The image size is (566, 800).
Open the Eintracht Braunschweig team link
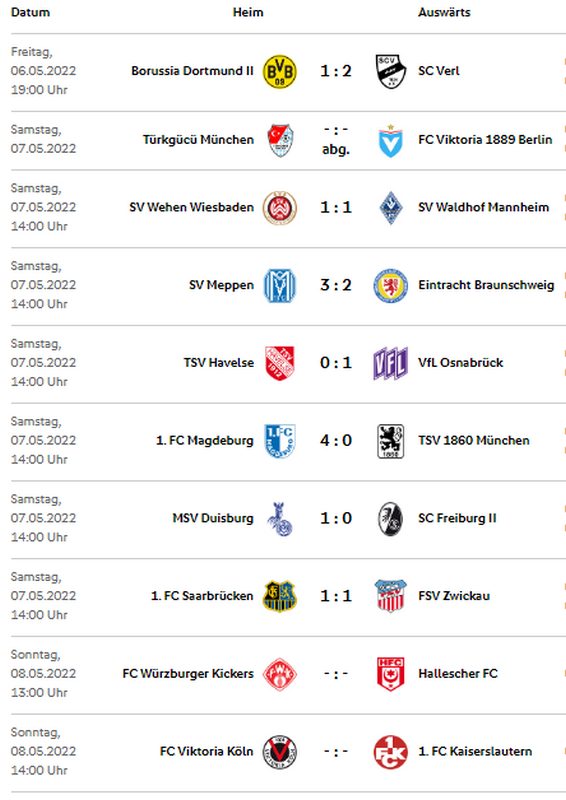486,285
